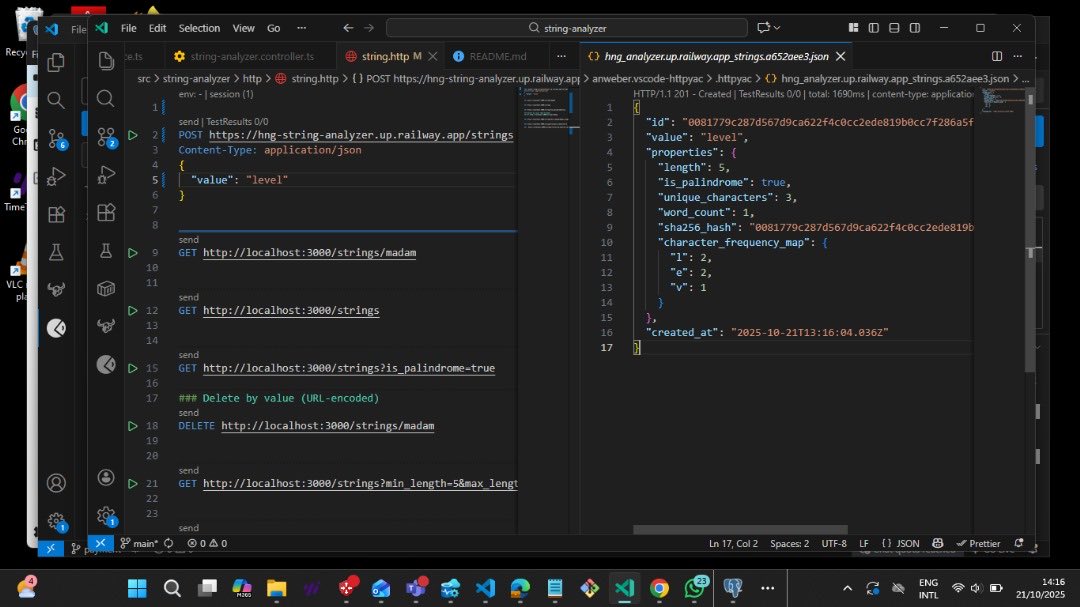
Task: Open the Extensions view
Action: (106, 212)
